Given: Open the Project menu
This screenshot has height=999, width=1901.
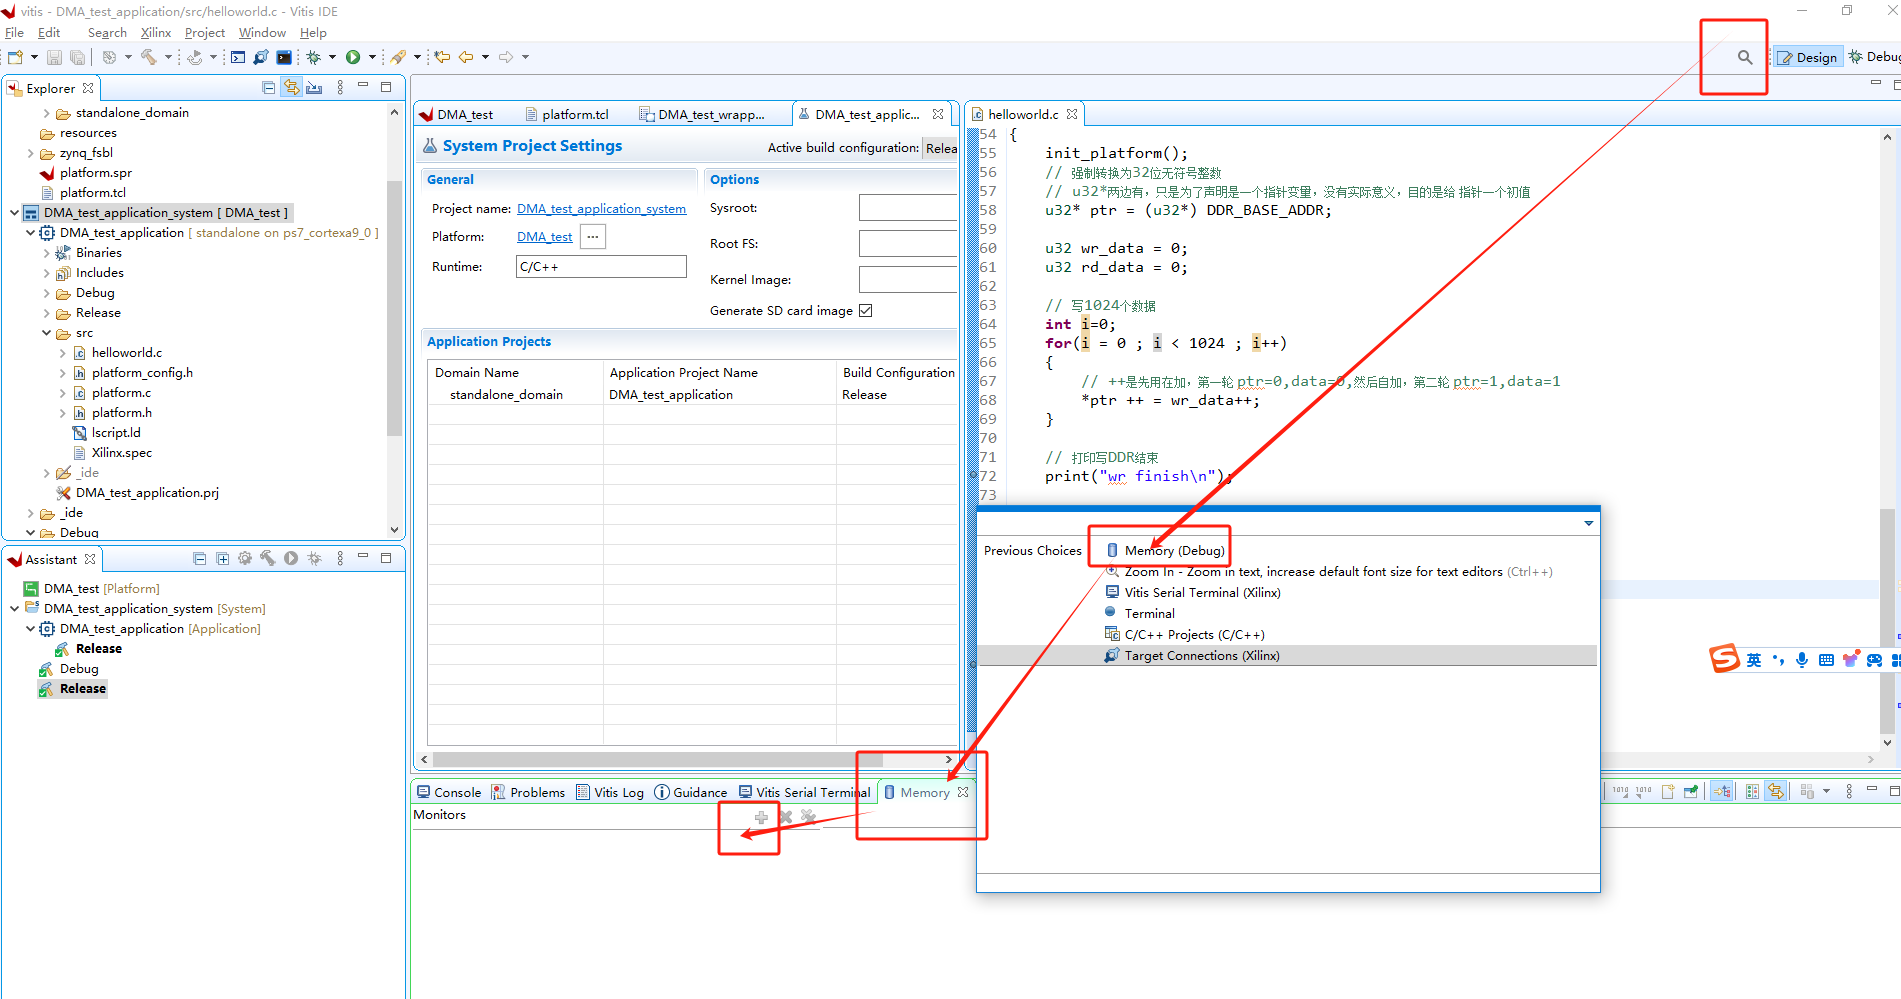Looking at the screenshot, I should [205, 33].
